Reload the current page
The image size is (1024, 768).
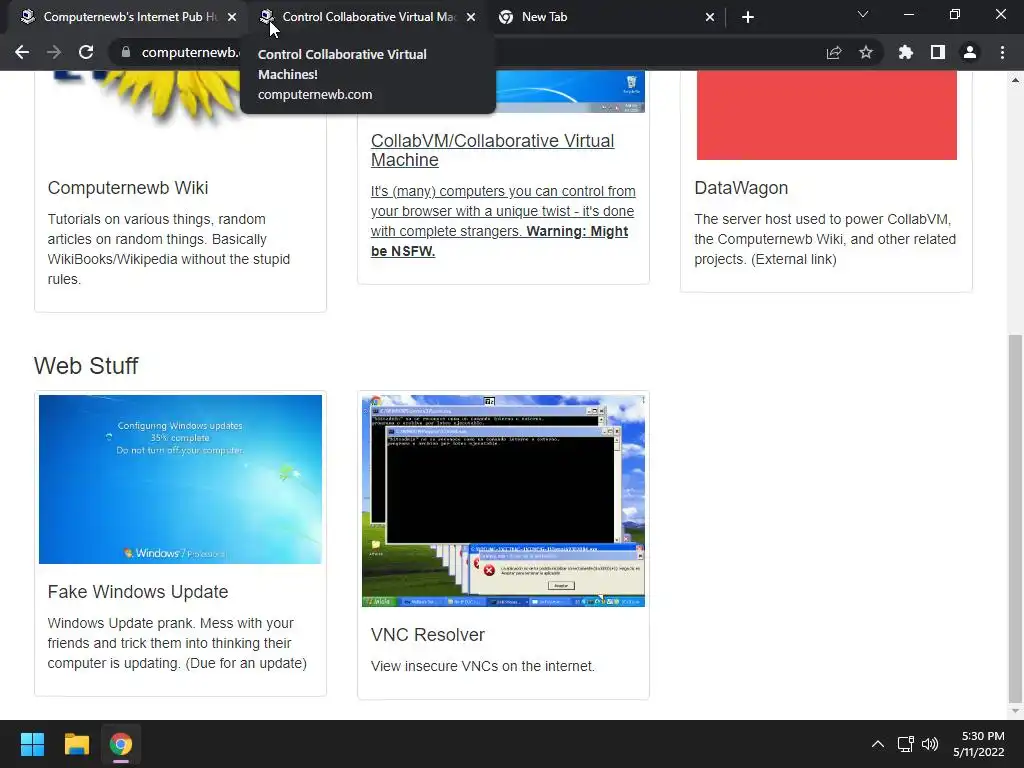click(x=86, y=52)
